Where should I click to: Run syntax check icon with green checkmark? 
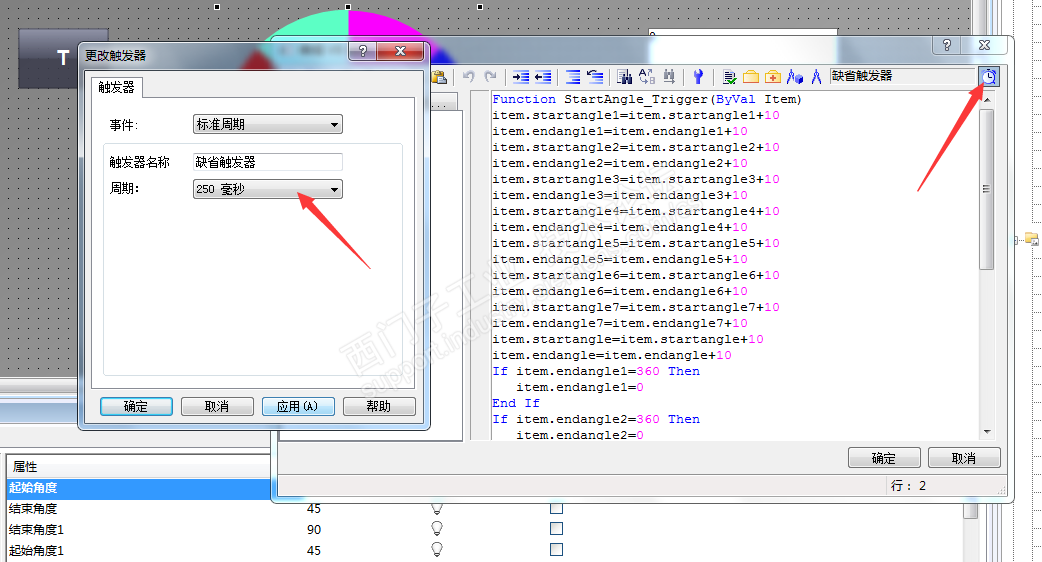click(x=729, y=77)
